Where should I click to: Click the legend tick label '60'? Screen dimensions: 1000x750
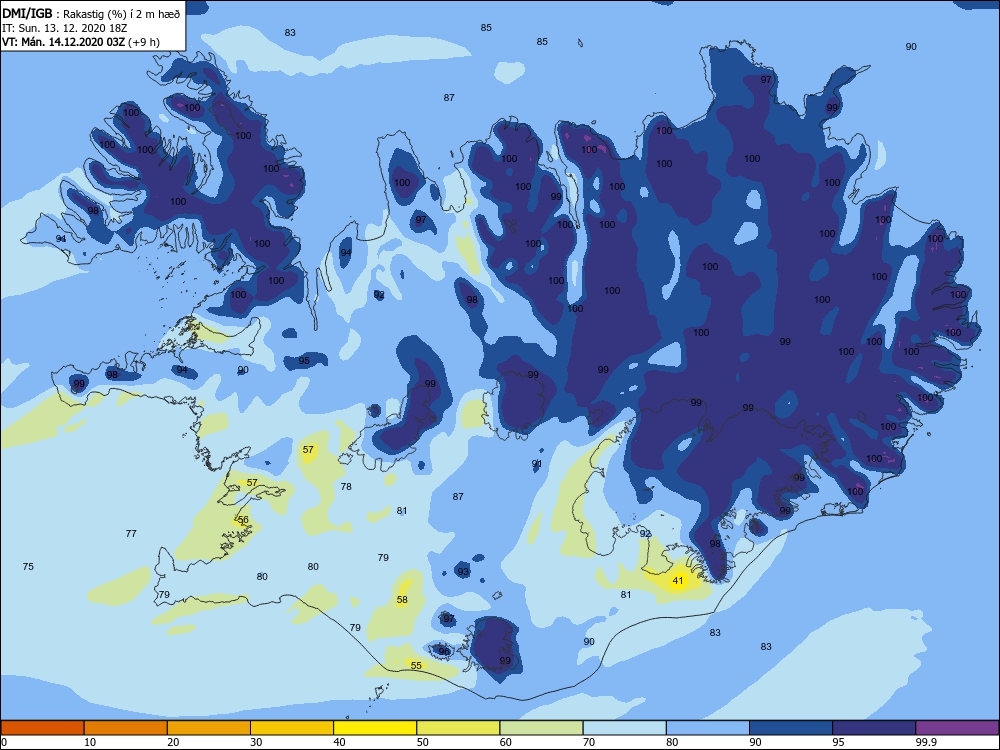[x=506, y=742]
